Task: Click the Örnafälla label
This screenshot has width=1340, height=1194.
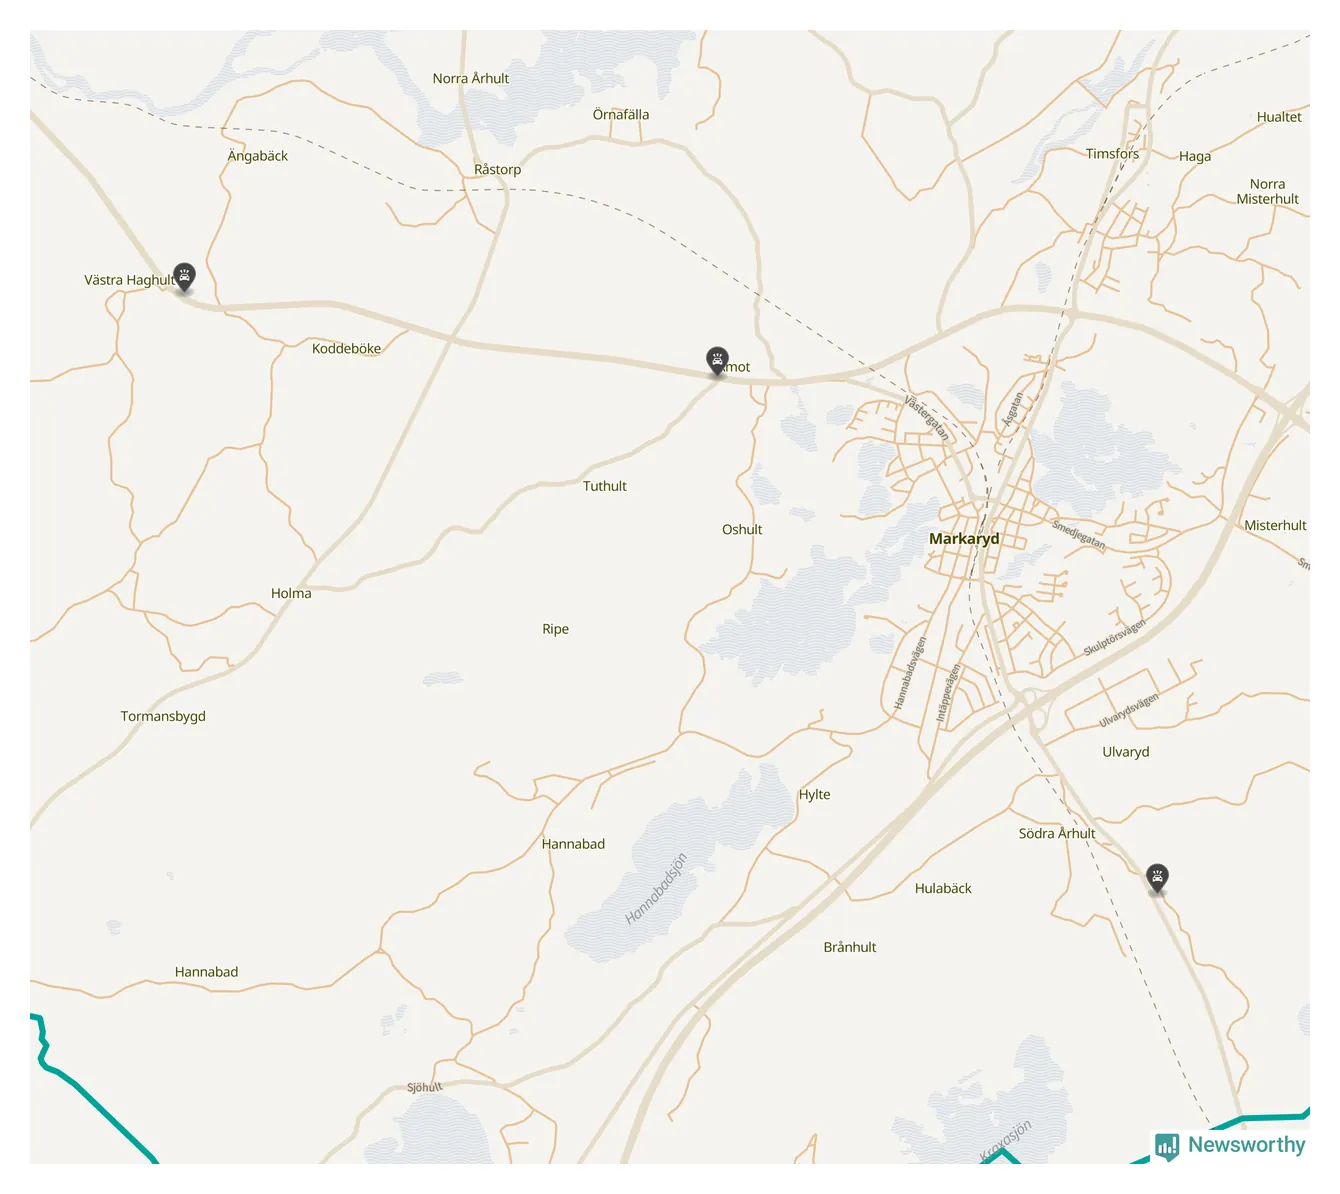Action: 621,115
